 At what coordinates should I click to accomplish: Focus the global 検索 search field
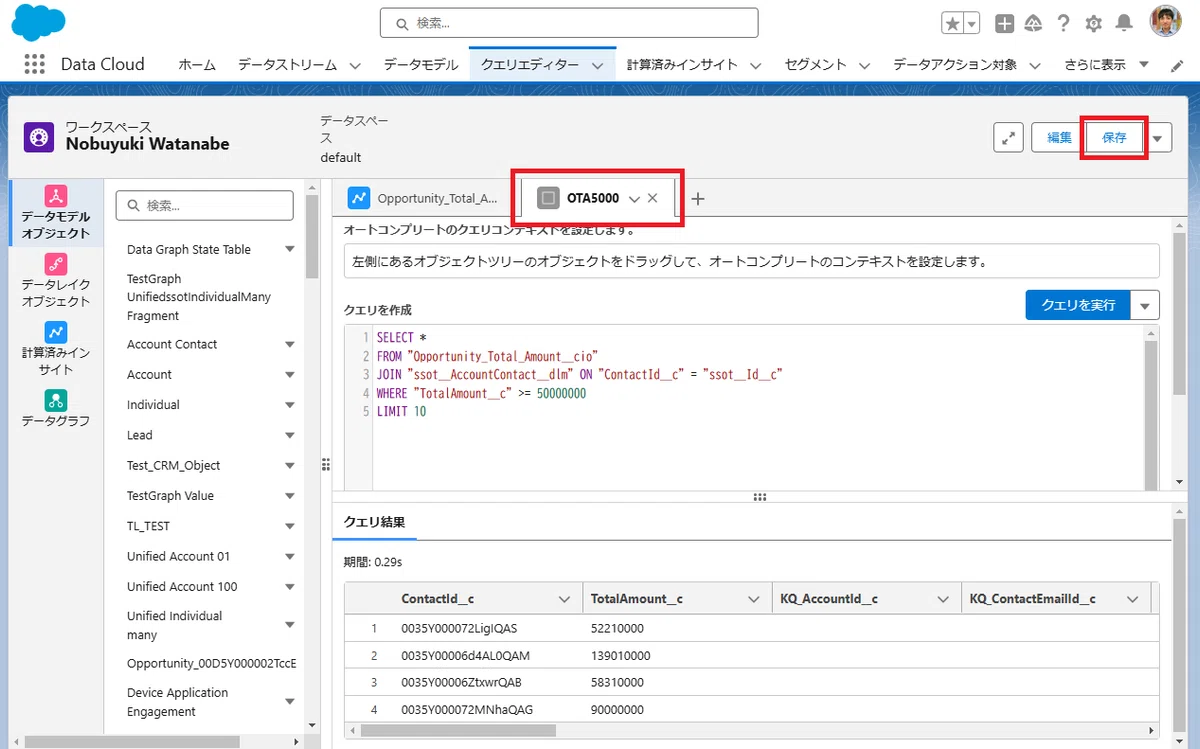[x=569, y=23]
